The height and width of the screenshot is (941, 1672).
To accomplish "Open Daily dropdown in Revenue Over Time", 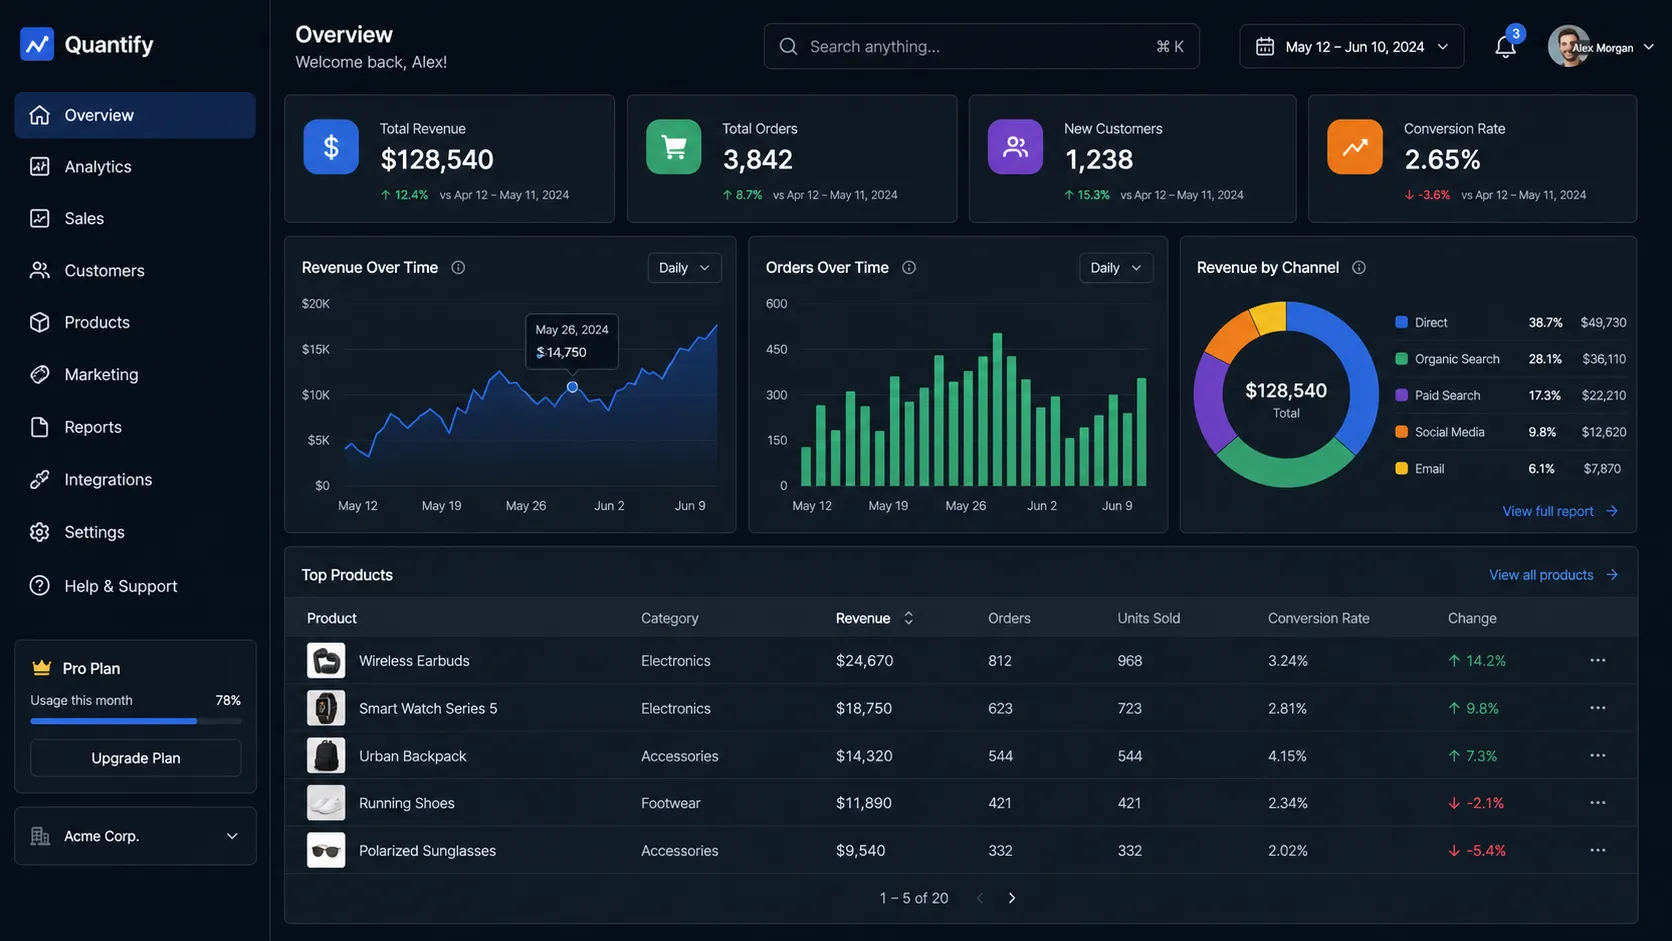I will pyautogui.click(x=684, y=267).
